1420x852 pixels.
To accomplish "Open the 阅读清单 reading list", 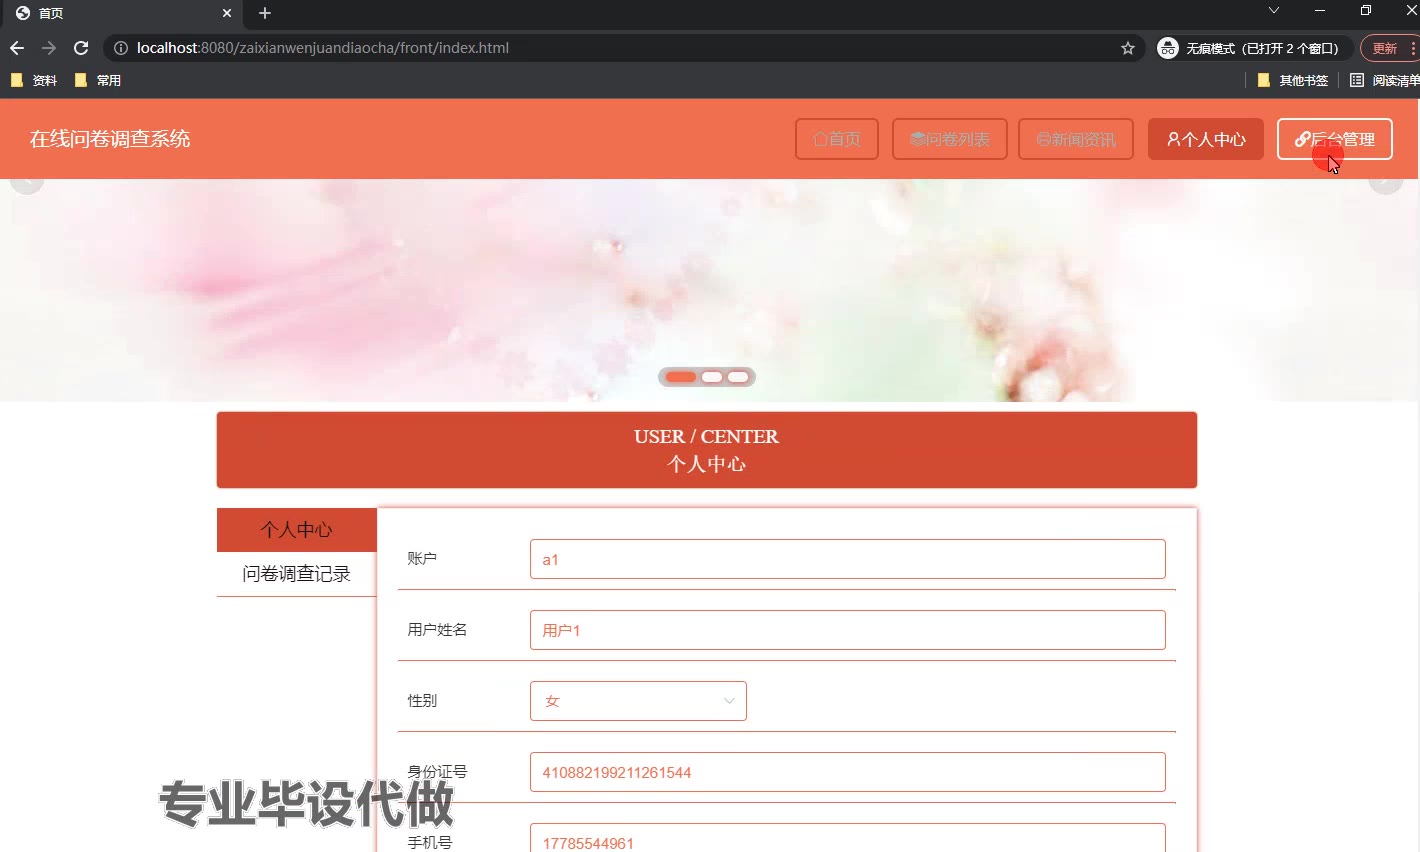I will pyautogui.click(x=1385, y=80).
